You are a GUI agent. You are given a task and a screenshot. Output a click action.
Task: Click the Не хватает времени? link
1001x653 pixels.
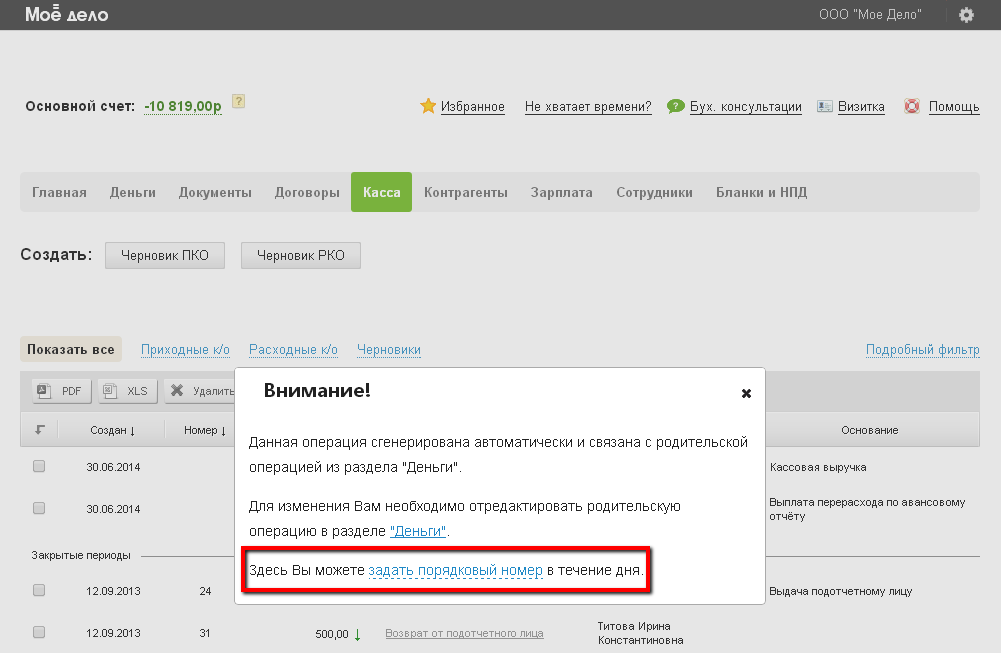point(588,107)
